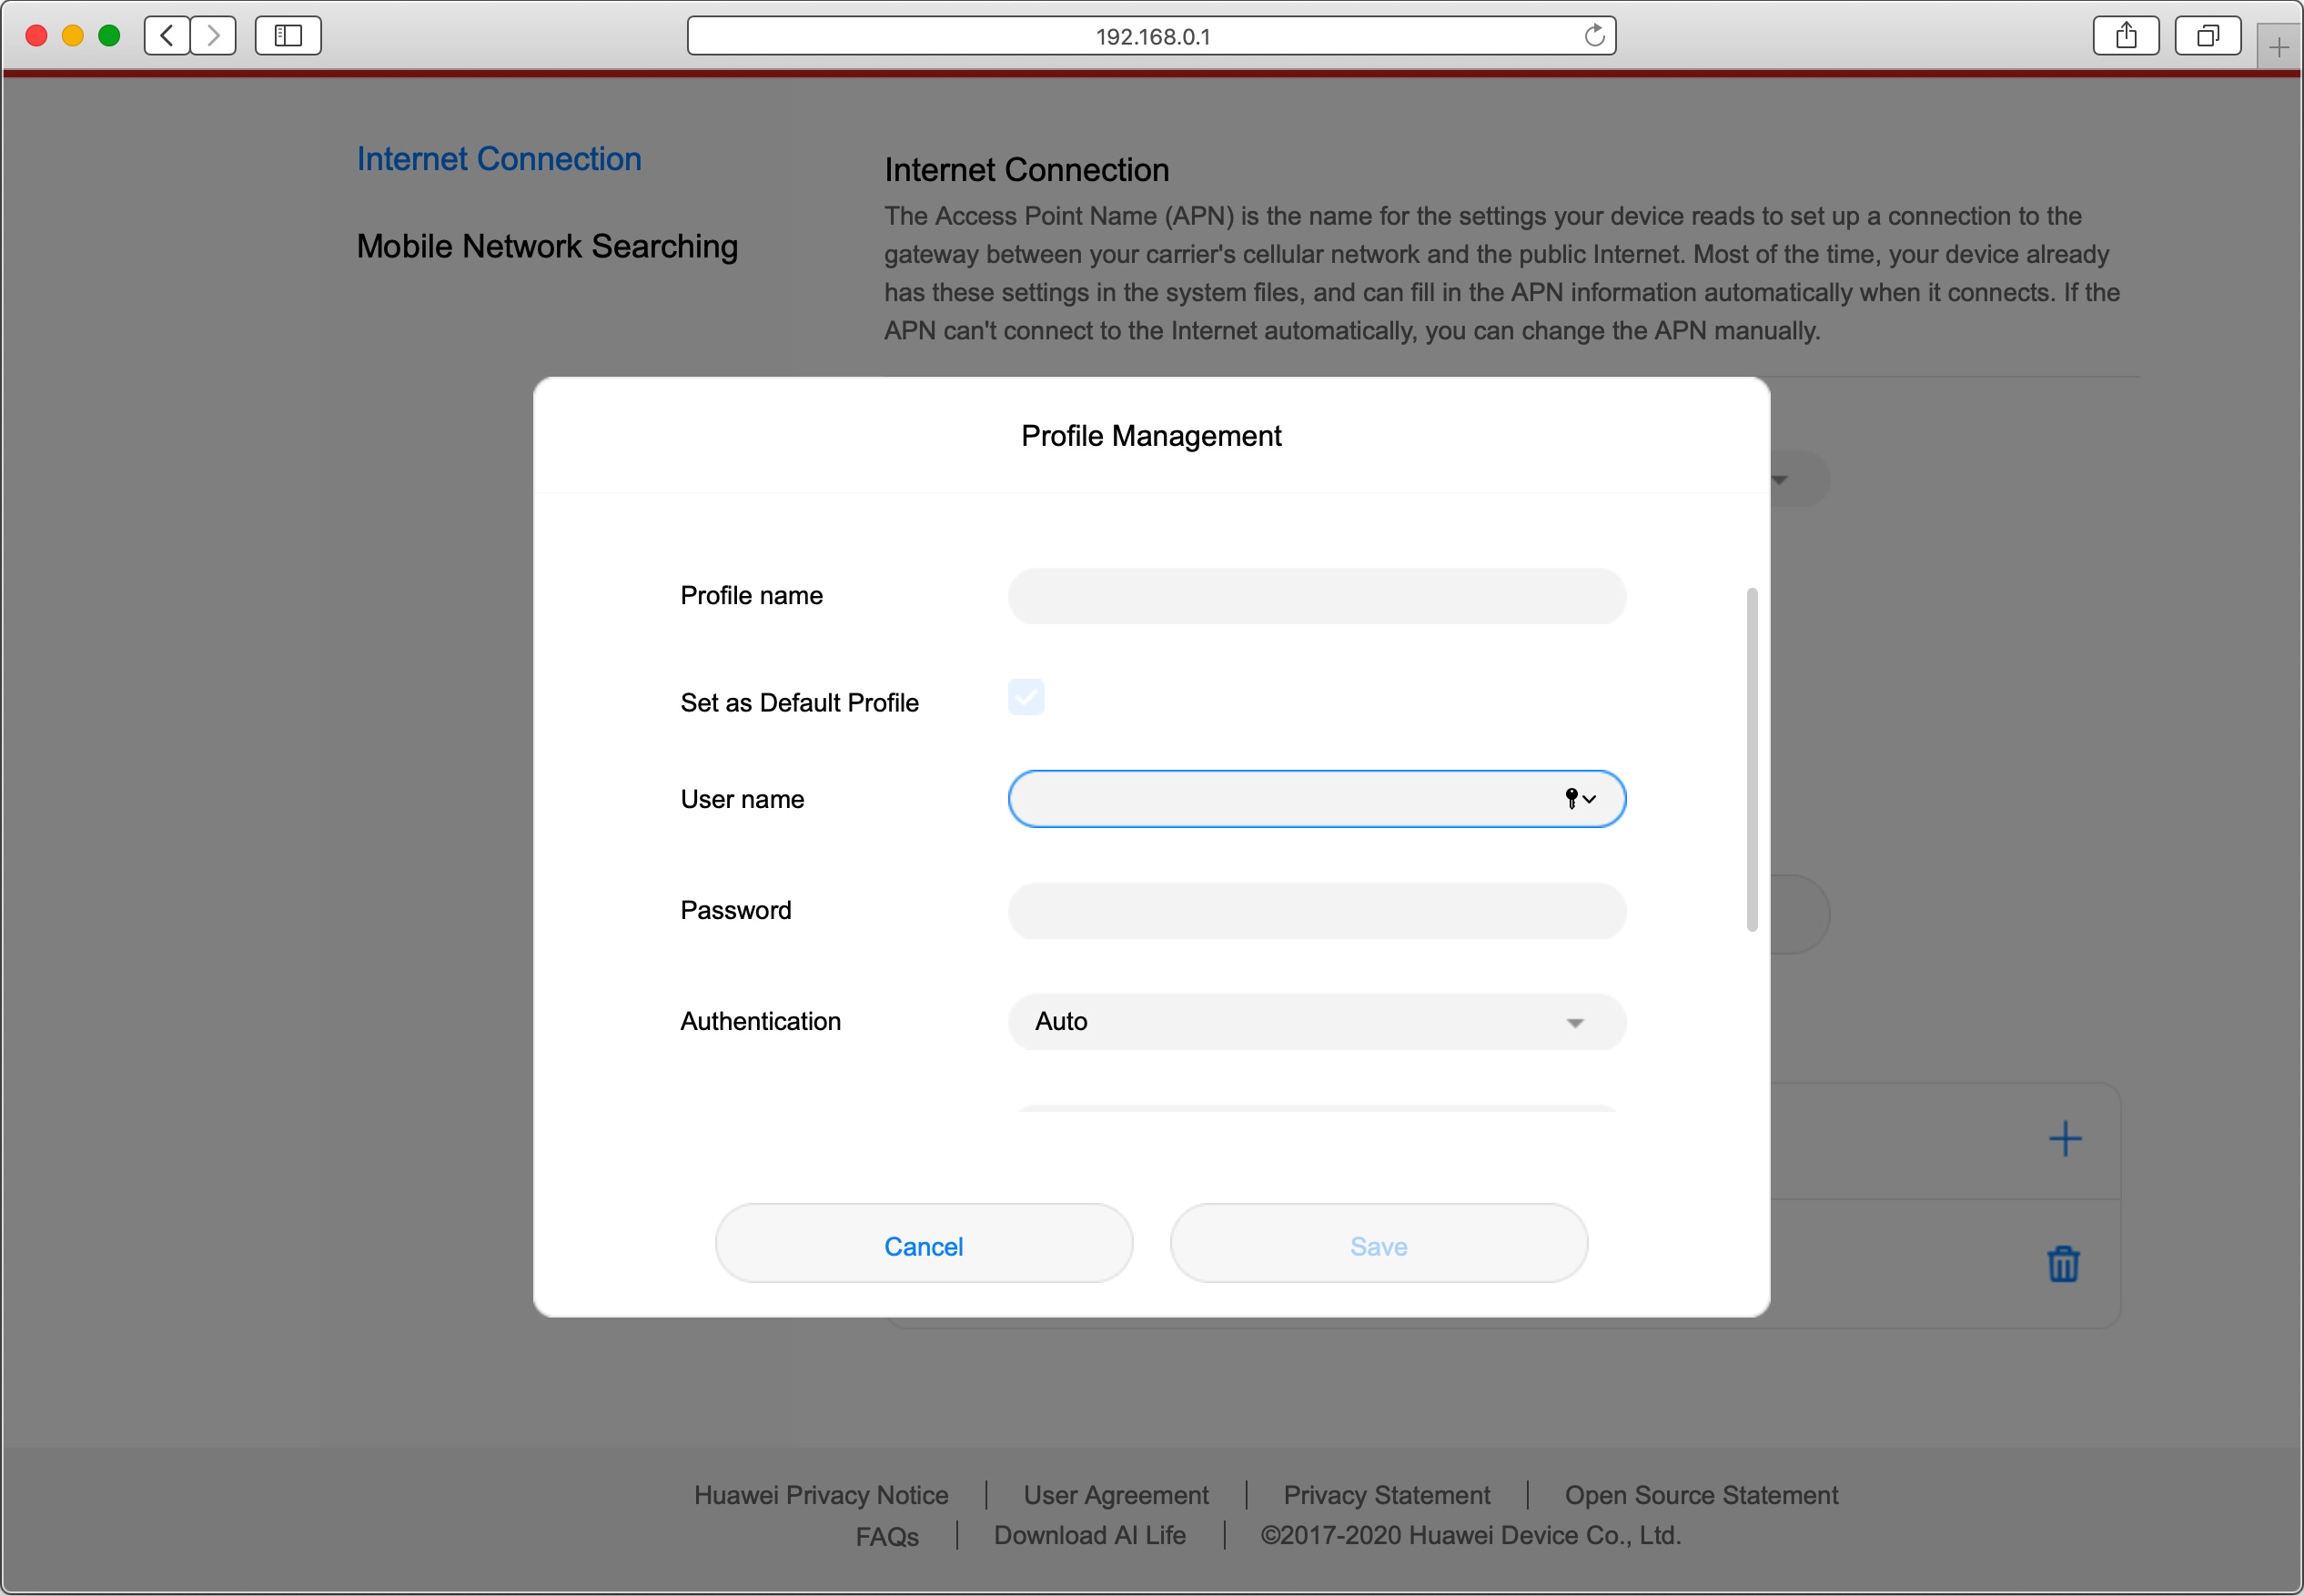The height and width of the screenshot is (1596, 2304).
Task: Click the dialog's vertical scrollbar
Action: (1751, 760)
